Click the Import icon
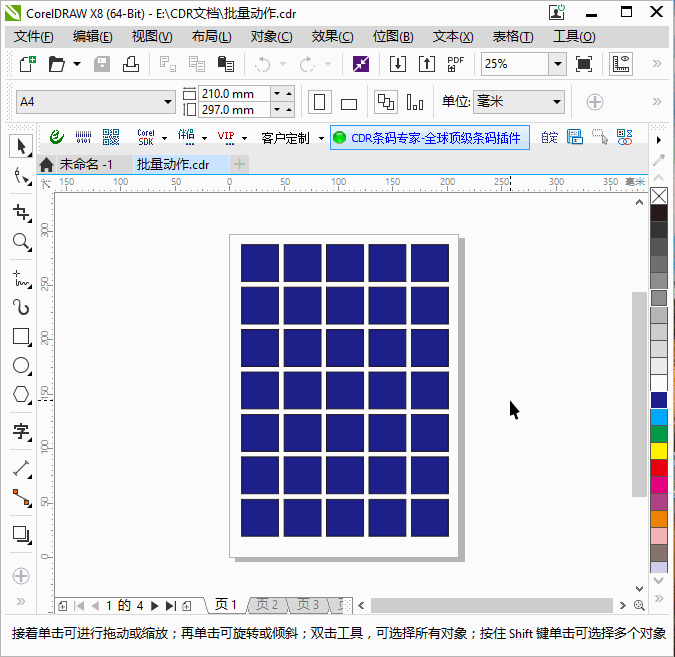Image resolution: width=675 pixels, height=657 pixels. 398,64
